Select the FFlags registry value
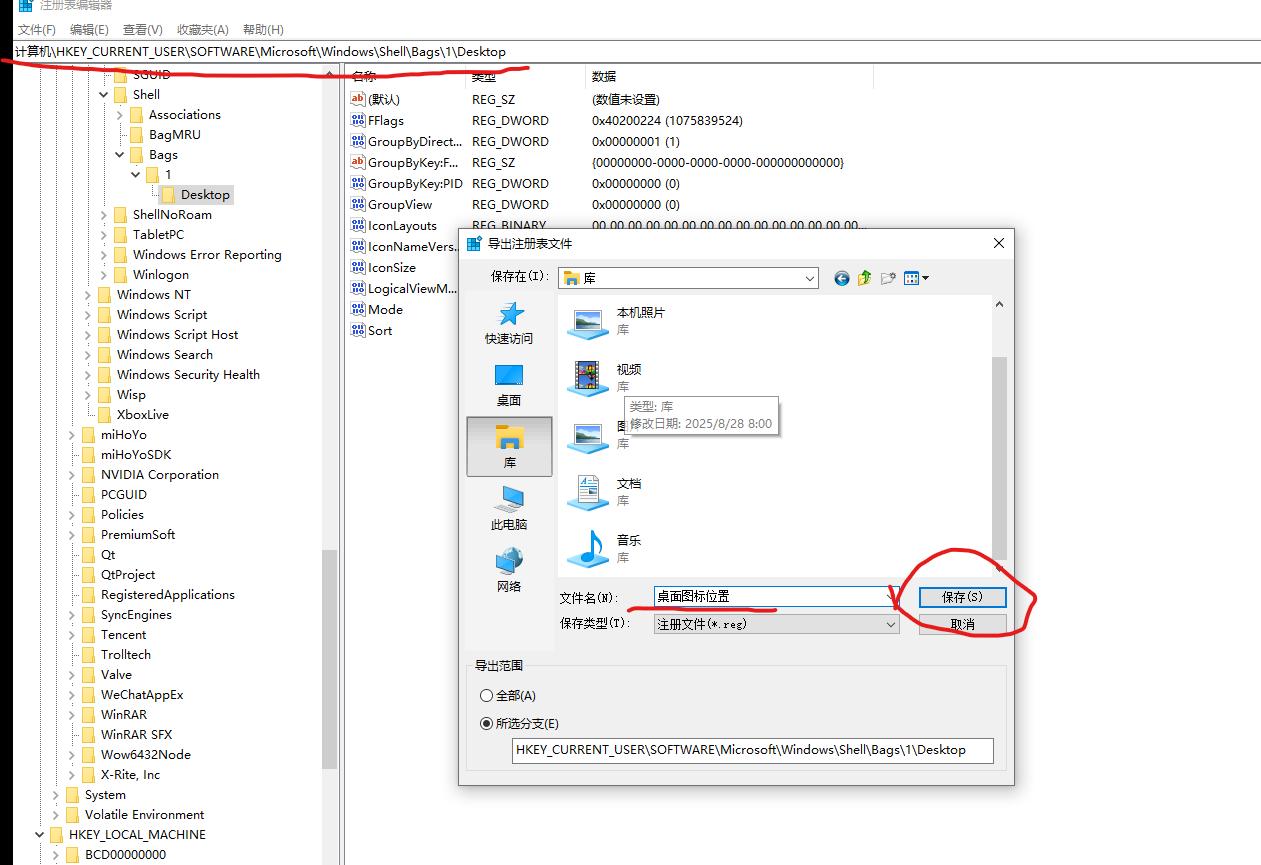The image size is (1261, 865). tap(385, 120)
